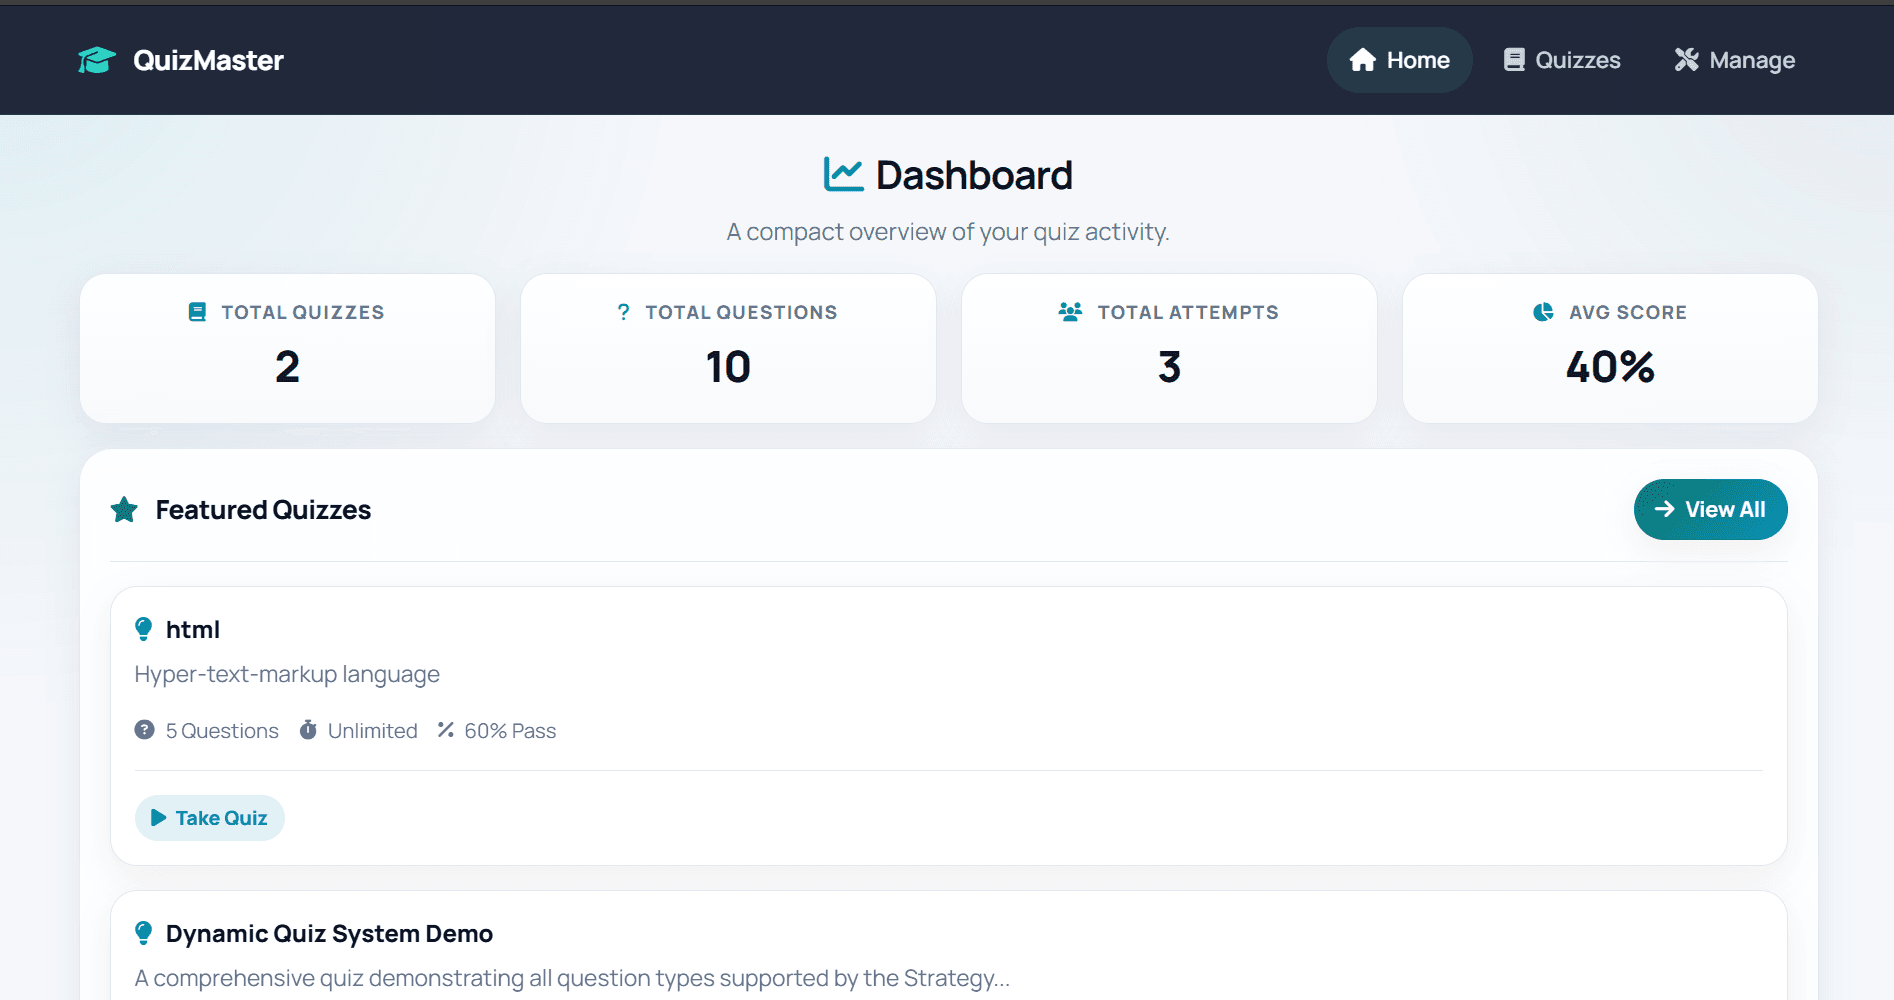
Task: Click the percent icon beside 60% Pass
Action: pos(445,730)
